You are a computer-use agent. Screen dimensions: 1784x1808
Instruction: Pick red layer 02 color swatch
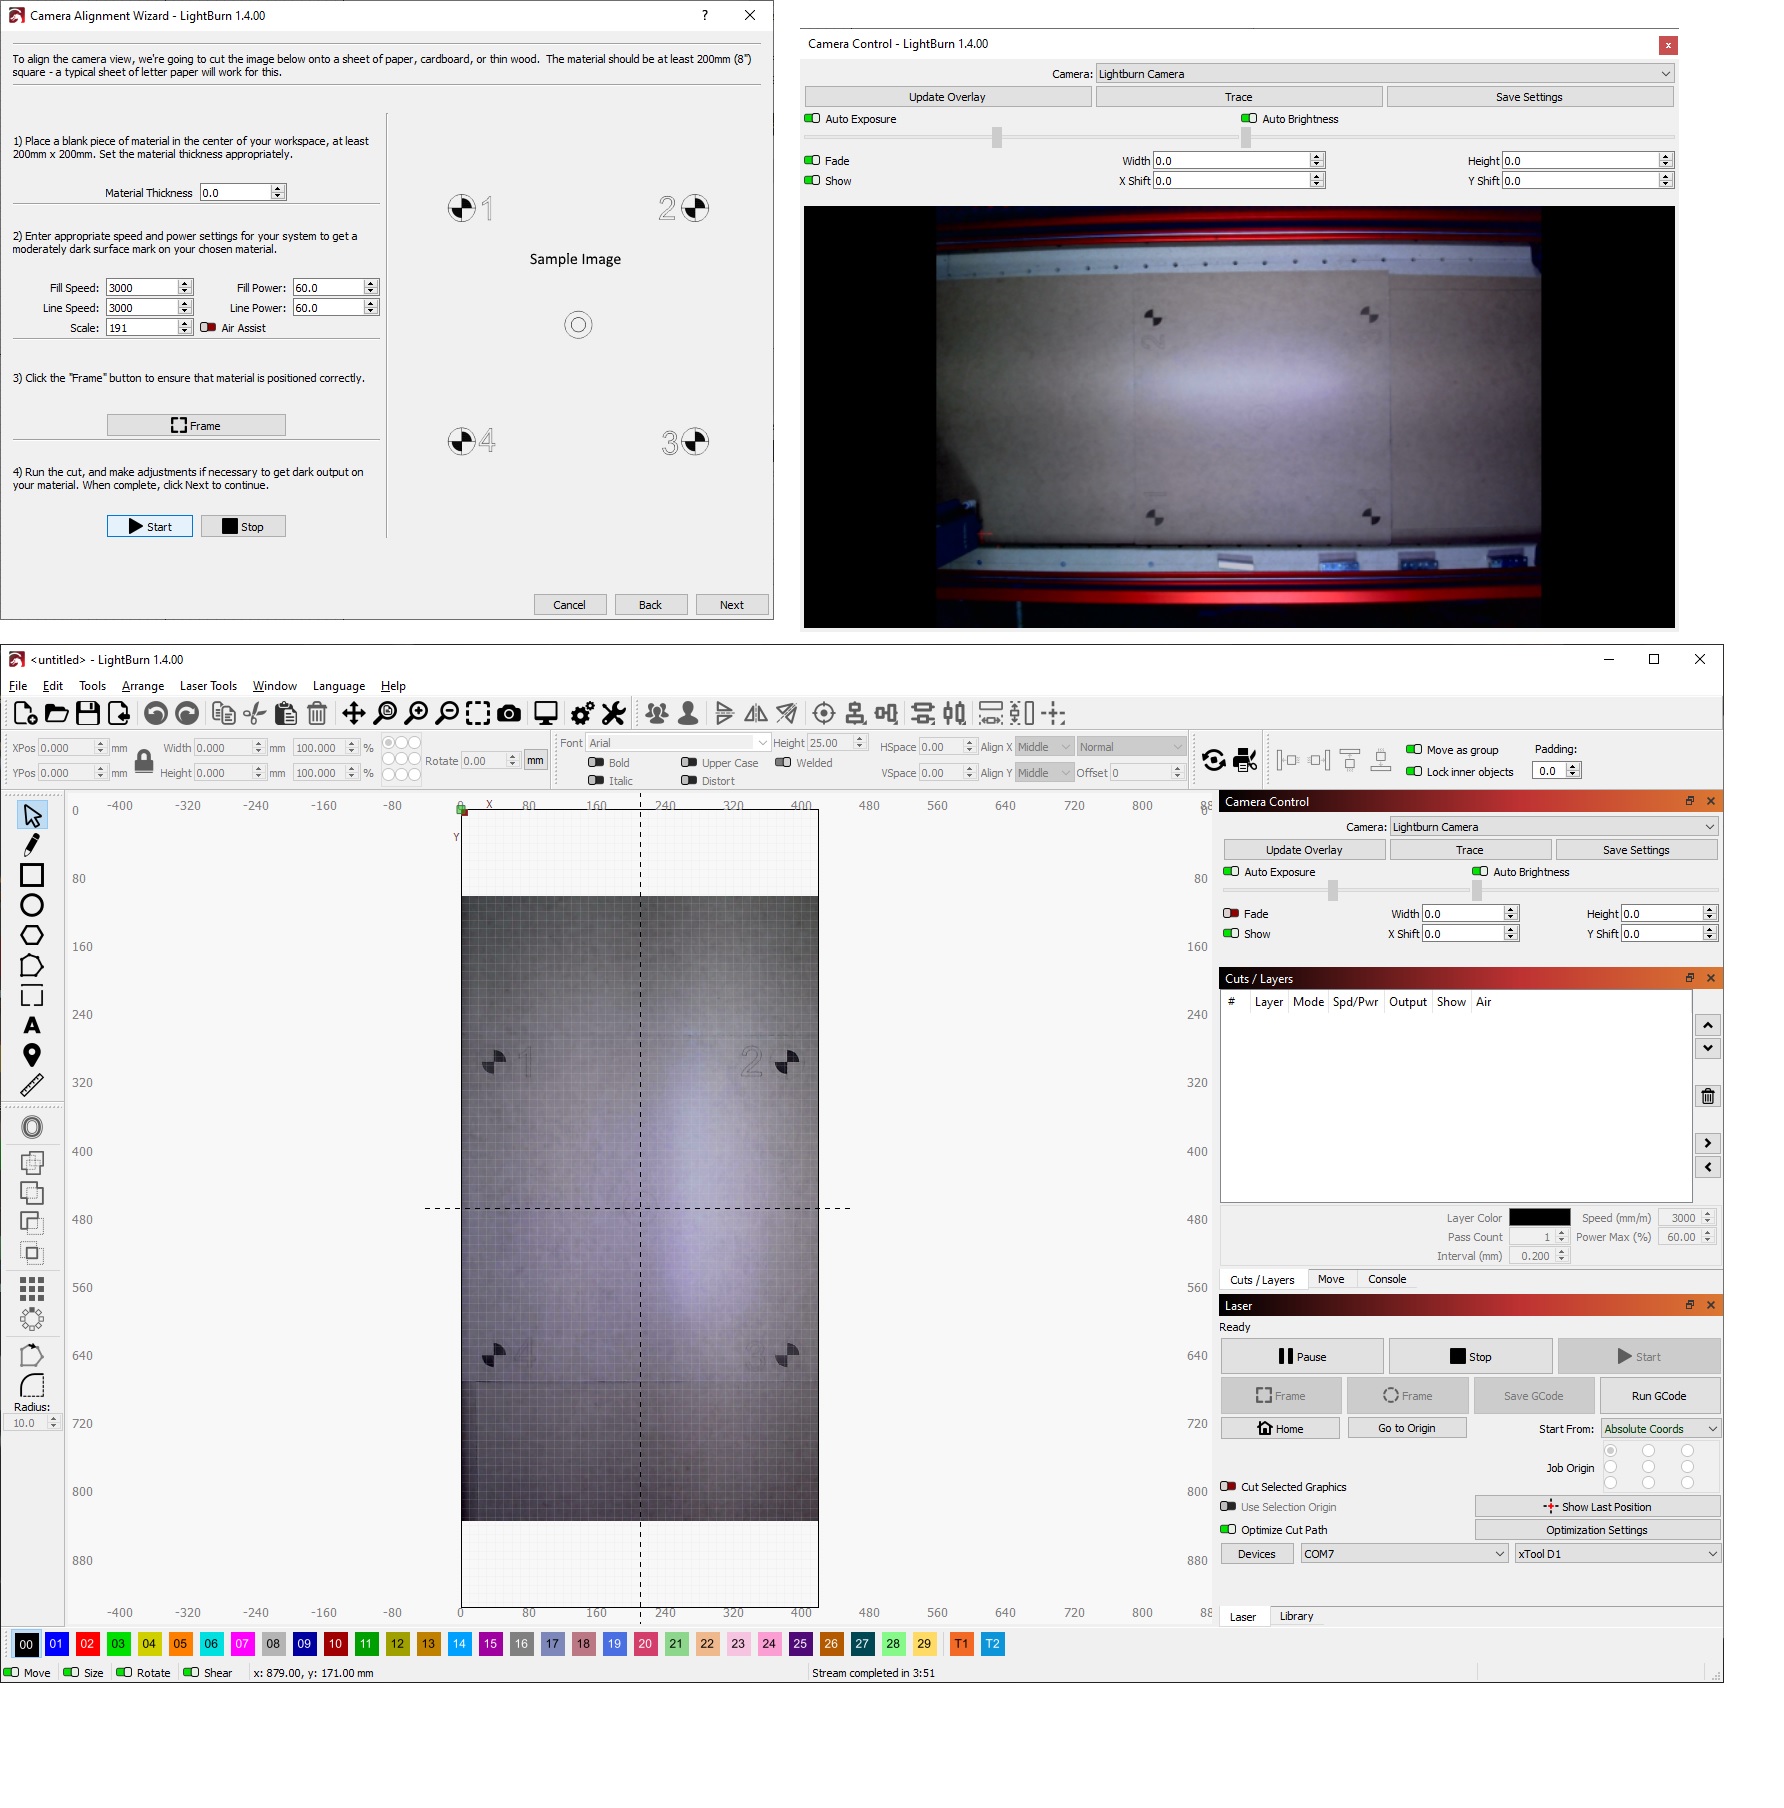(87, 1644)
